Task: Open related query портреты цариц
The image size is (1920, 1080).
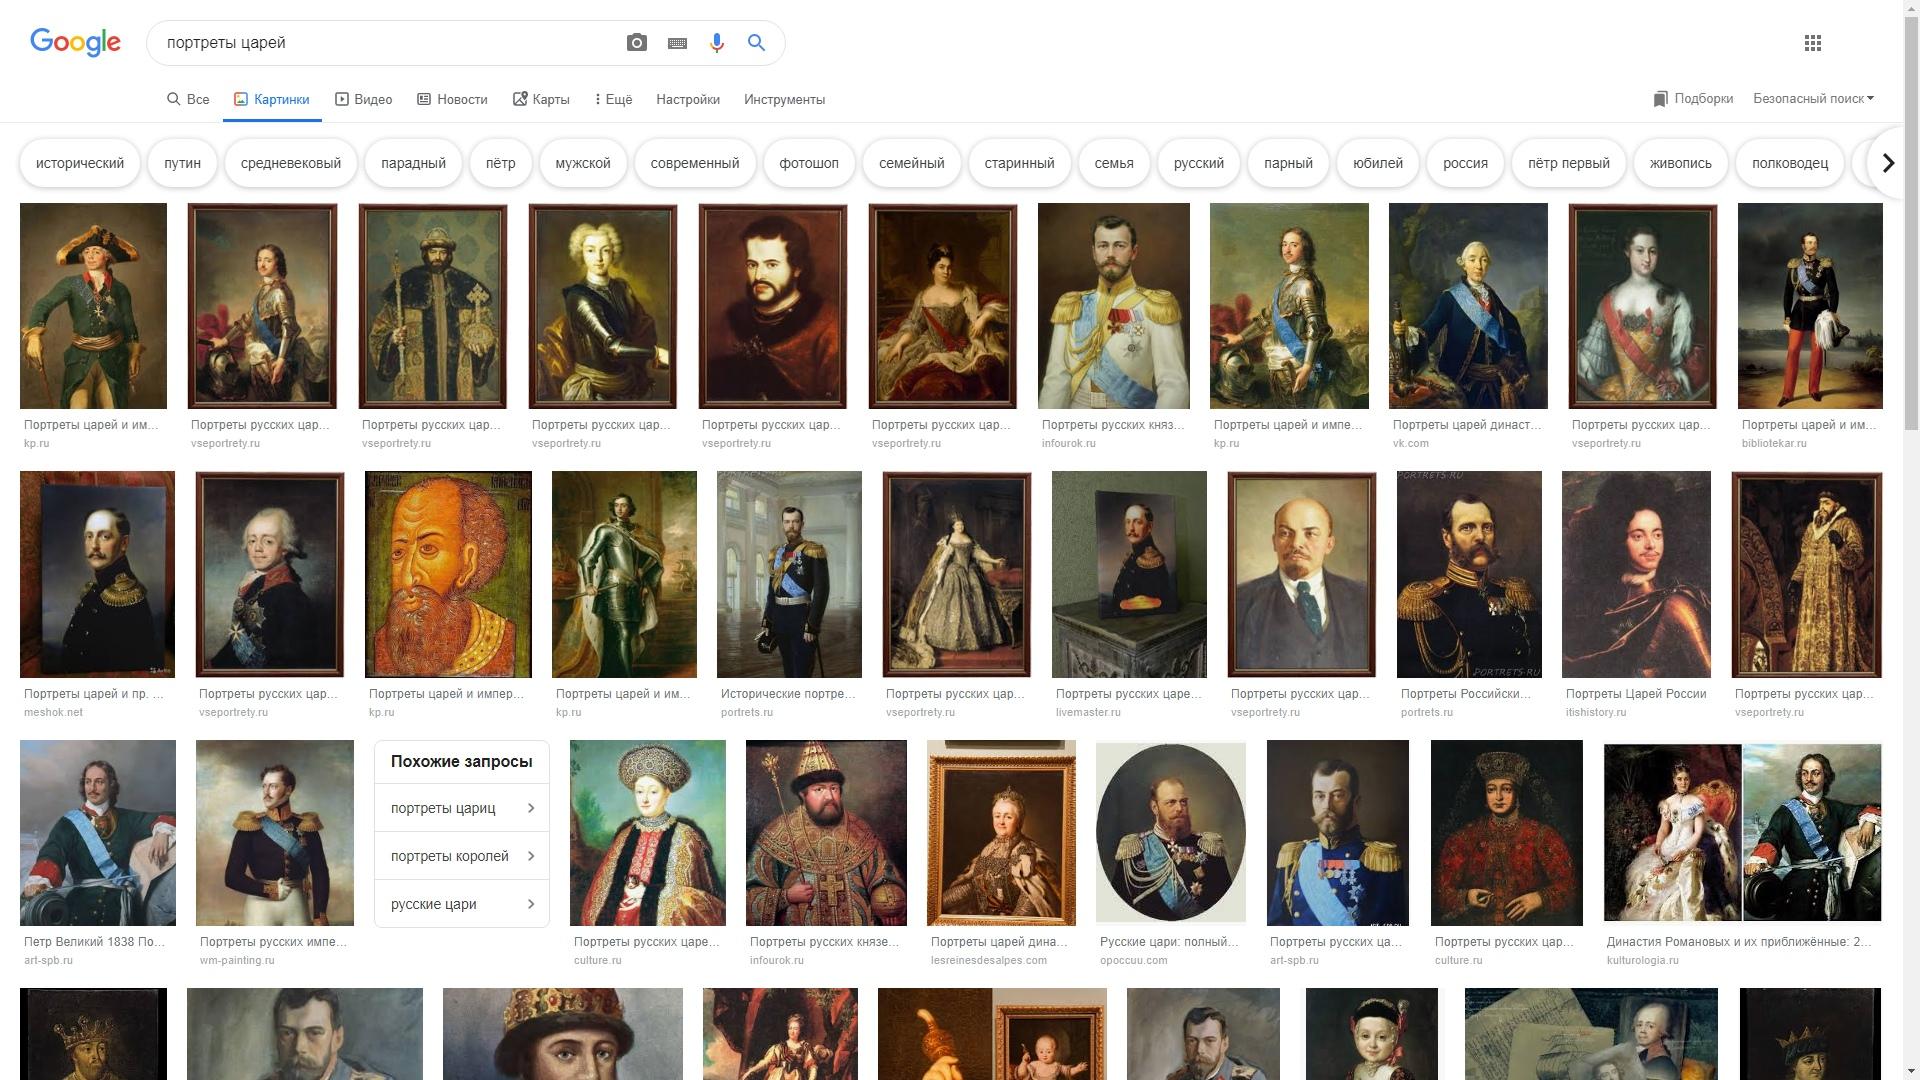Action: [x=462, y=808]
